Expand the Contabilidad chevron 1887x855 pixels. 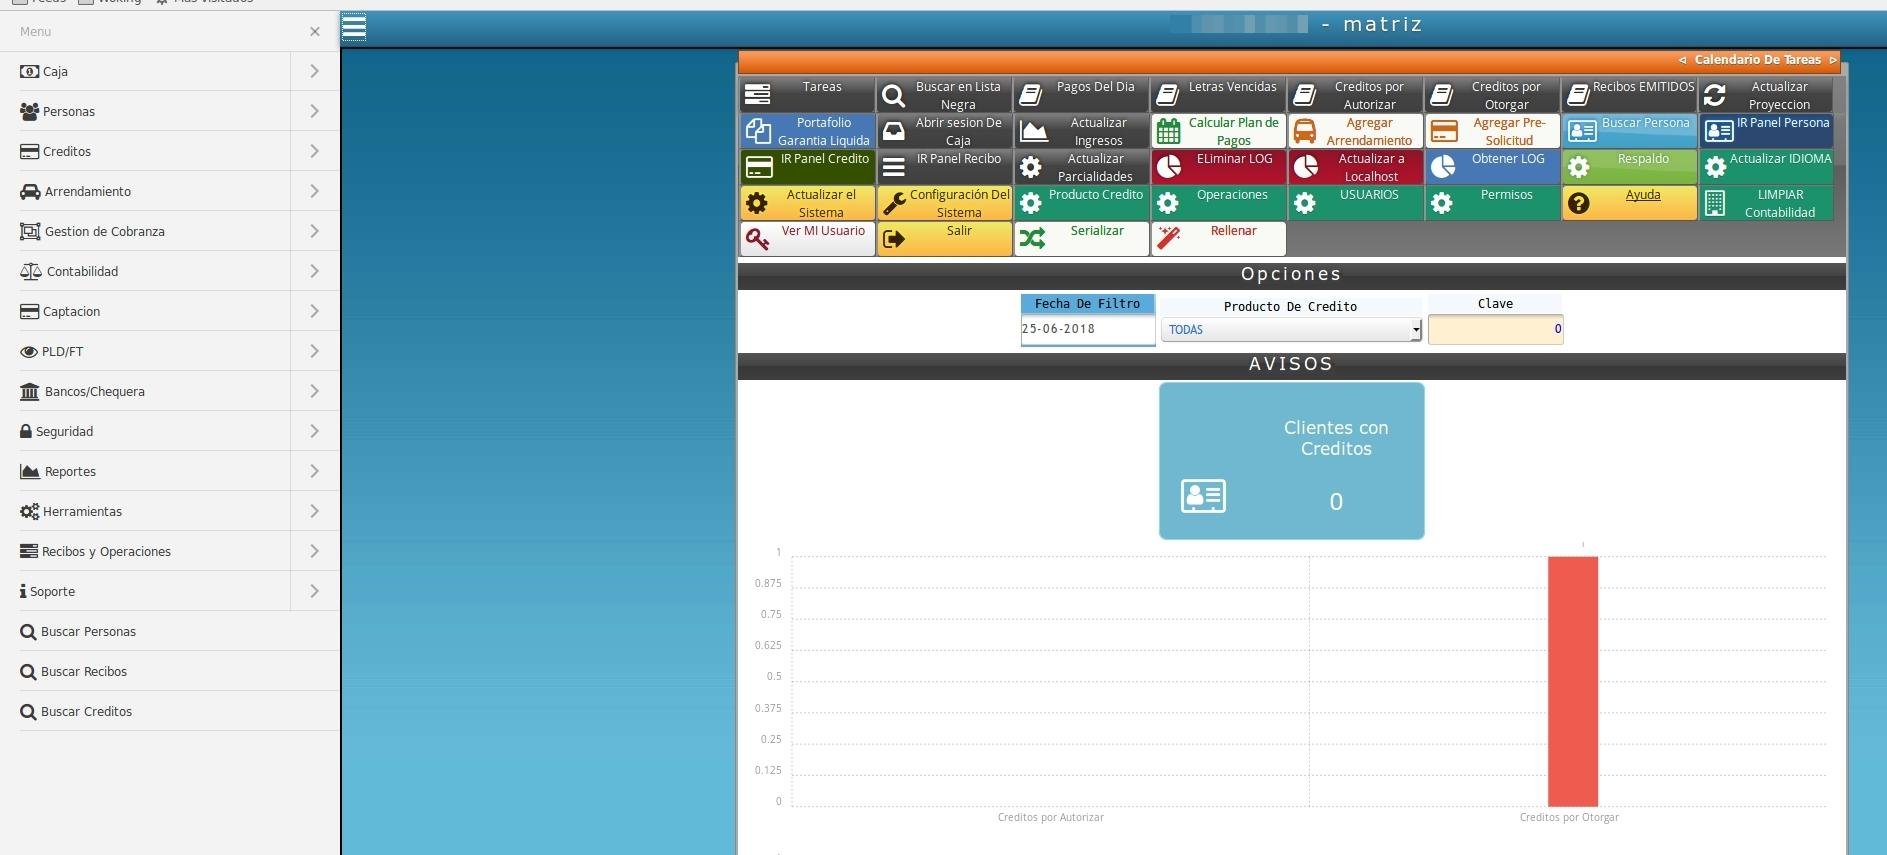314,271
